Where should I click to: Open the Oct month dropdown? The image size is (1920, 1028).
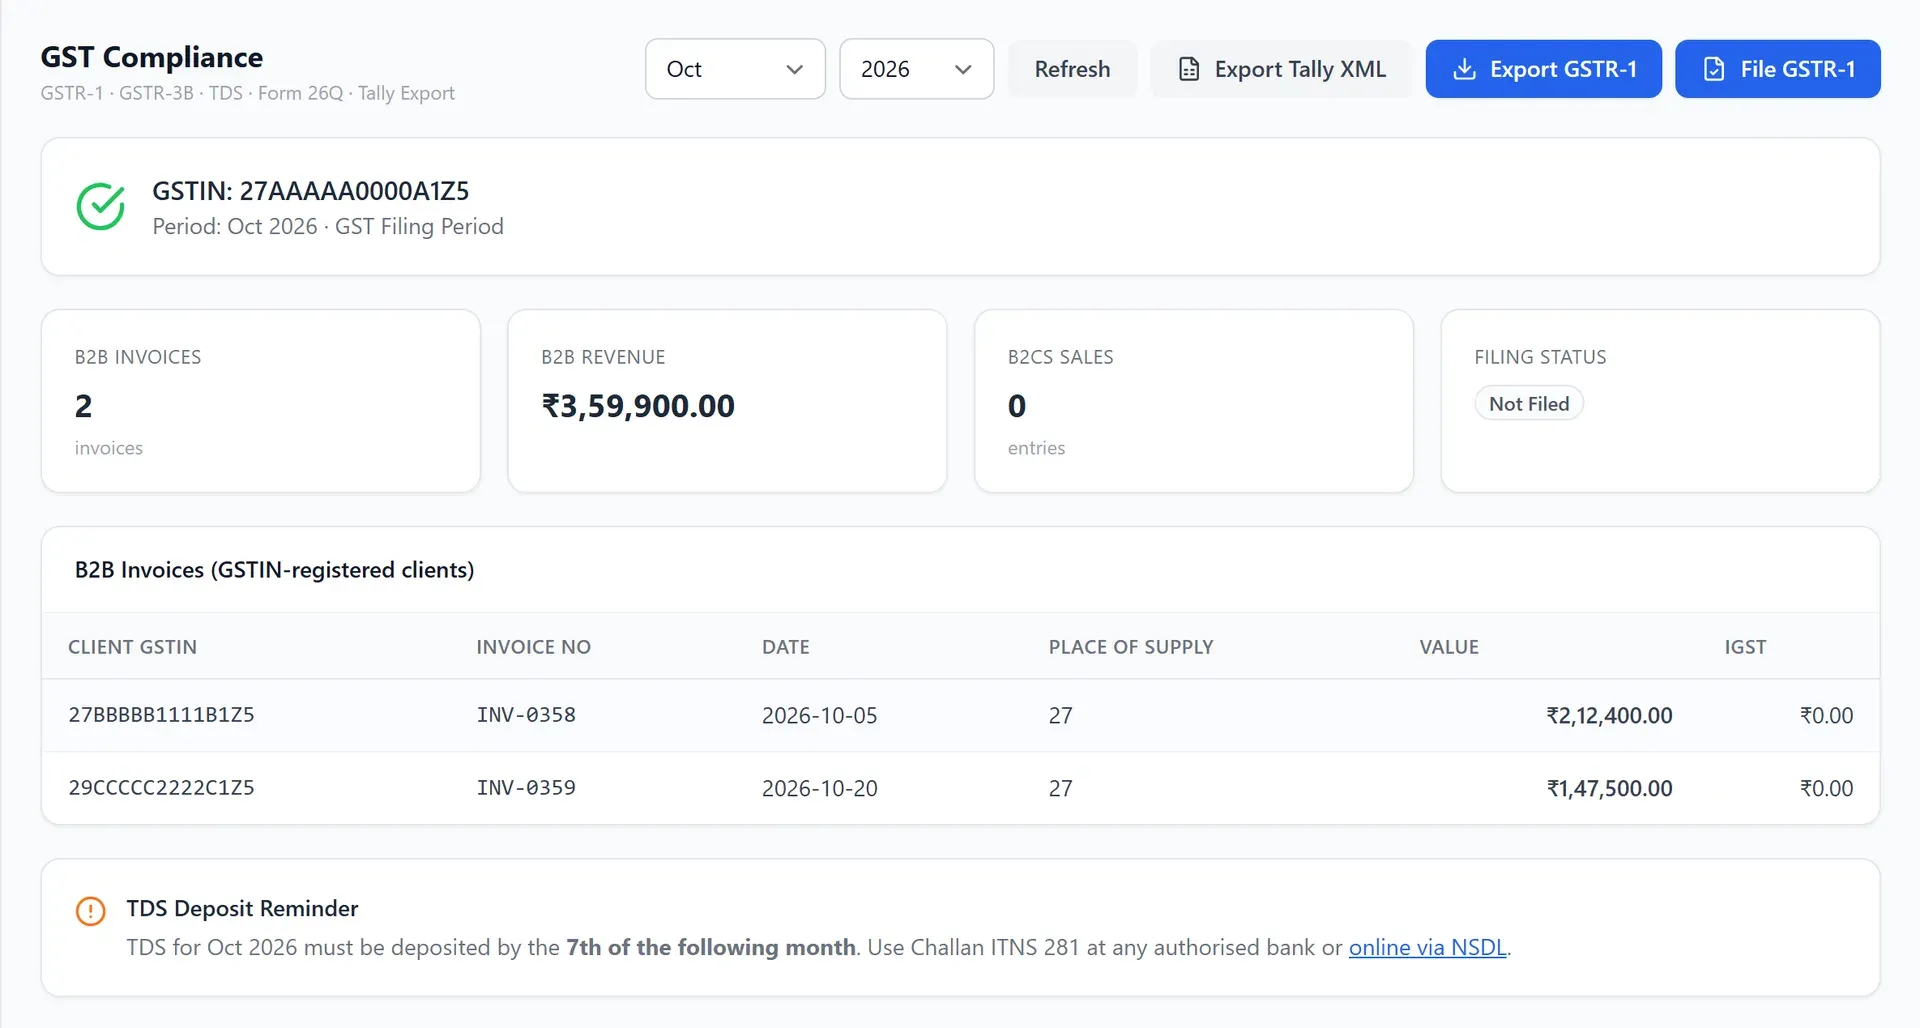pos(735,69)
